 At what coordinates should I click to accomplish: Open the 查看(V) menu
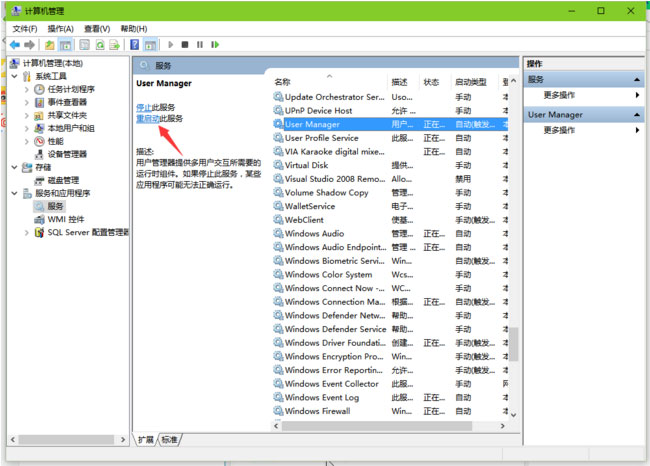[x=97, y=29]
